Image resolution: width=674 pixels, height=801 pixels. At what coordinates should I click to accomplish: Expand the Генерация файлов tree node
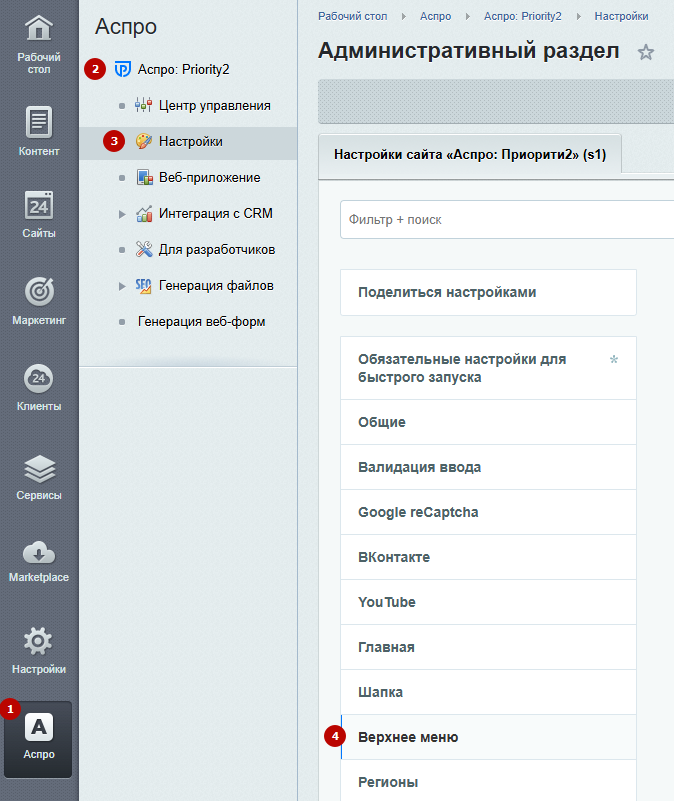click(122, 286)
